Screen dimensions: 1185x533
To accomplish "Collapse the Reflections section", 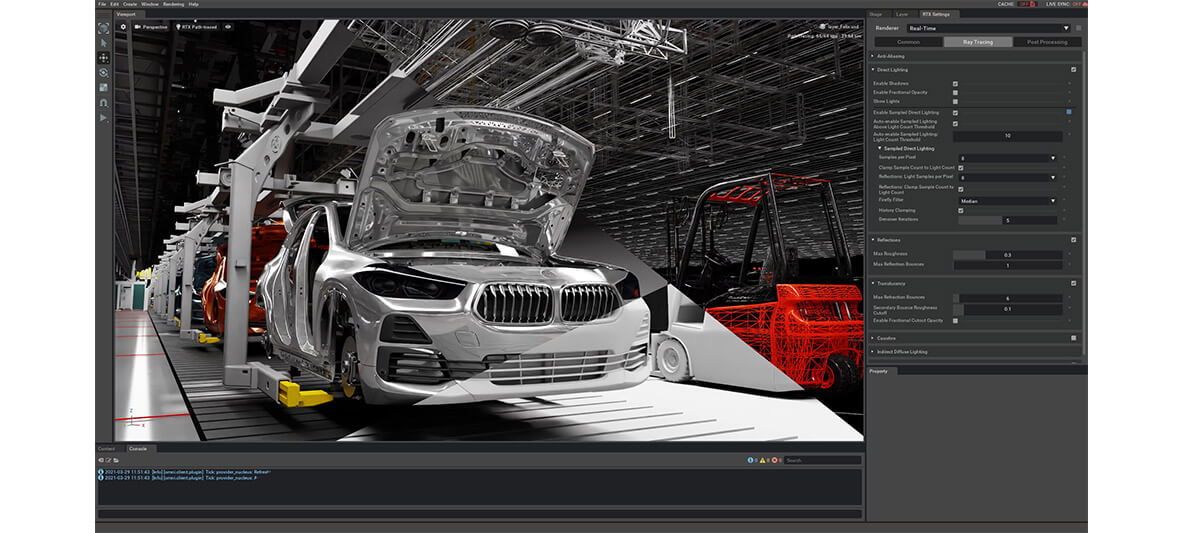I will tap(873, 240).
